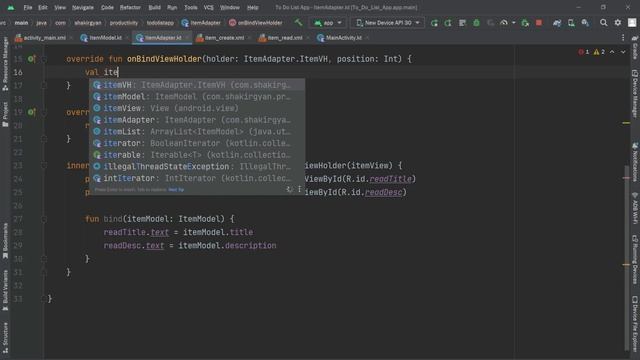
Task: Open IDE settings gear icon
Action: click(x=618, y=23)
